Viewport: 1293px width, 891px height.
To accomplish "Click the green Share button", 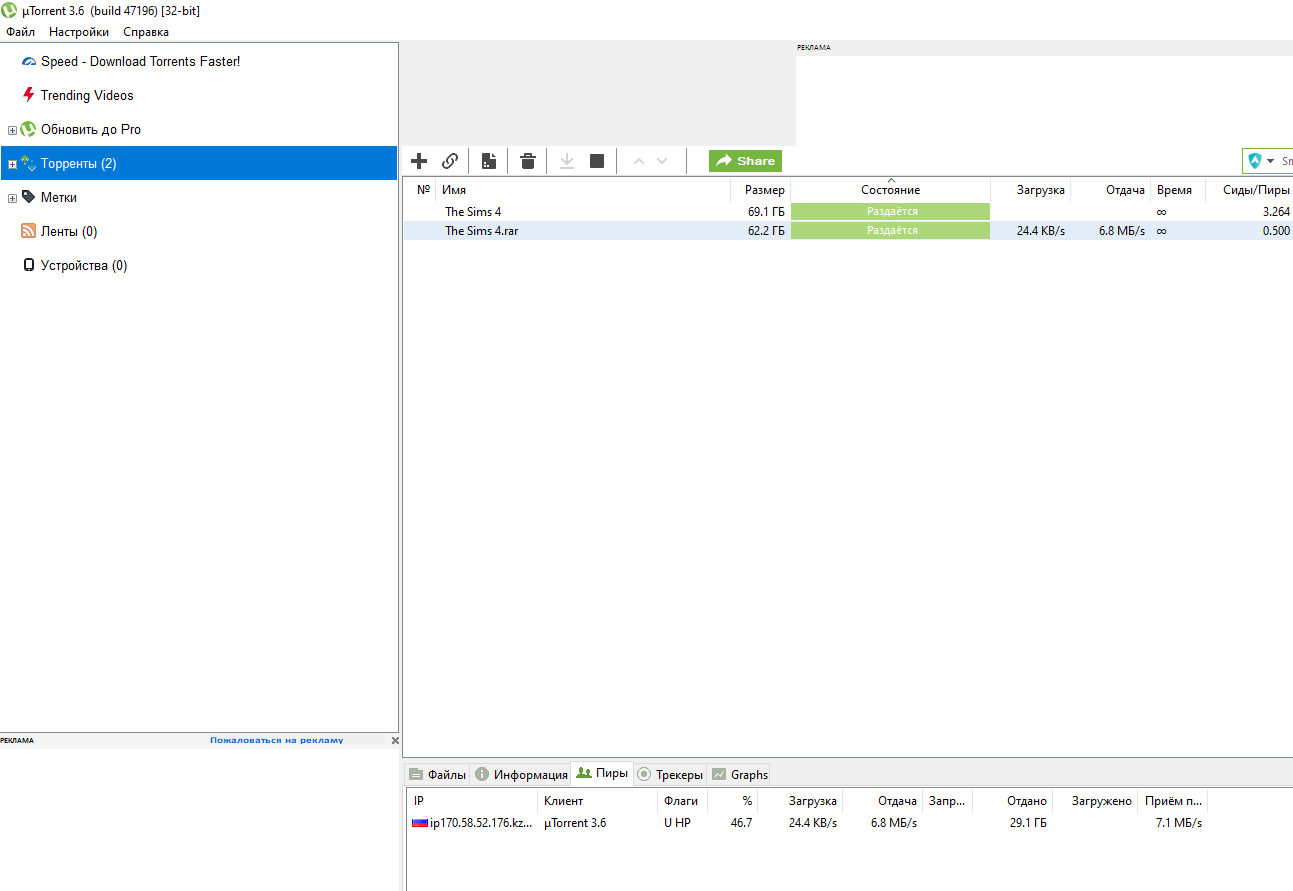I will [x=745, y=161].
